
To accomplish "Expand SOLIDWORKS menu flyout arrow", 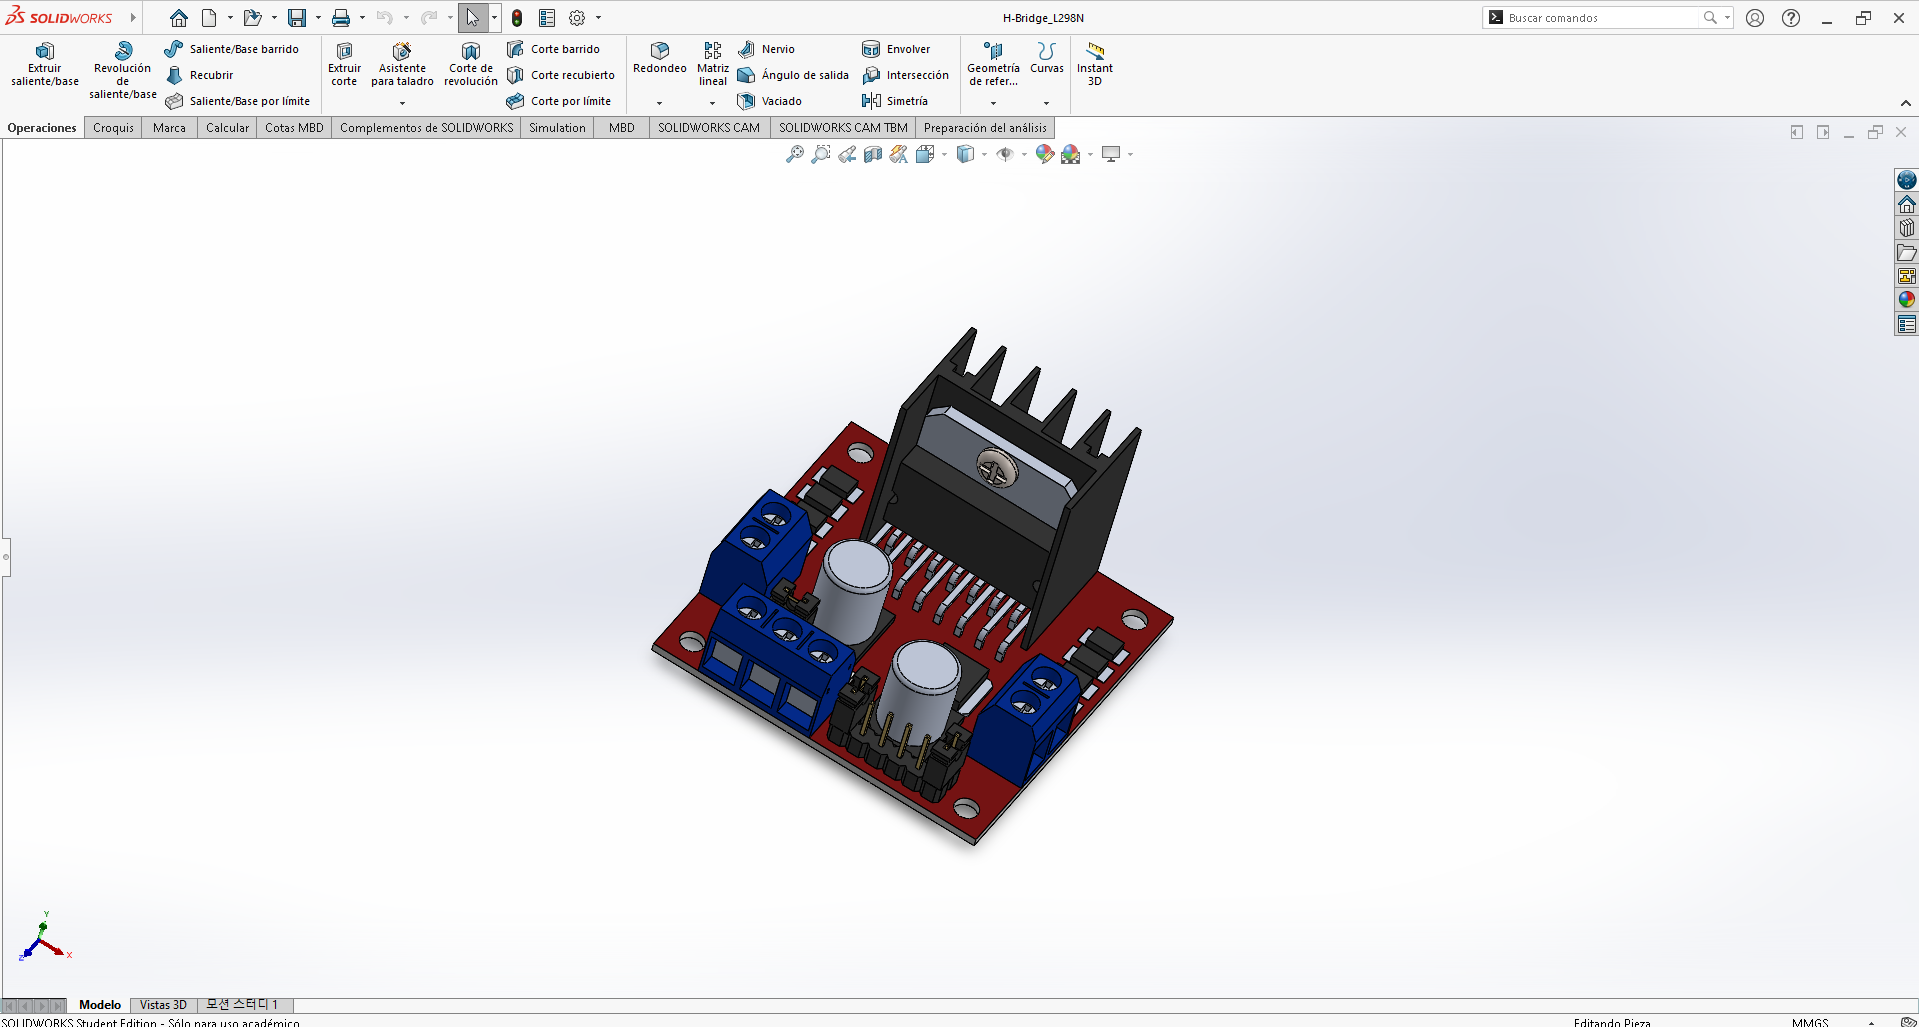I will pyautogui.click(x=132, y=18).
